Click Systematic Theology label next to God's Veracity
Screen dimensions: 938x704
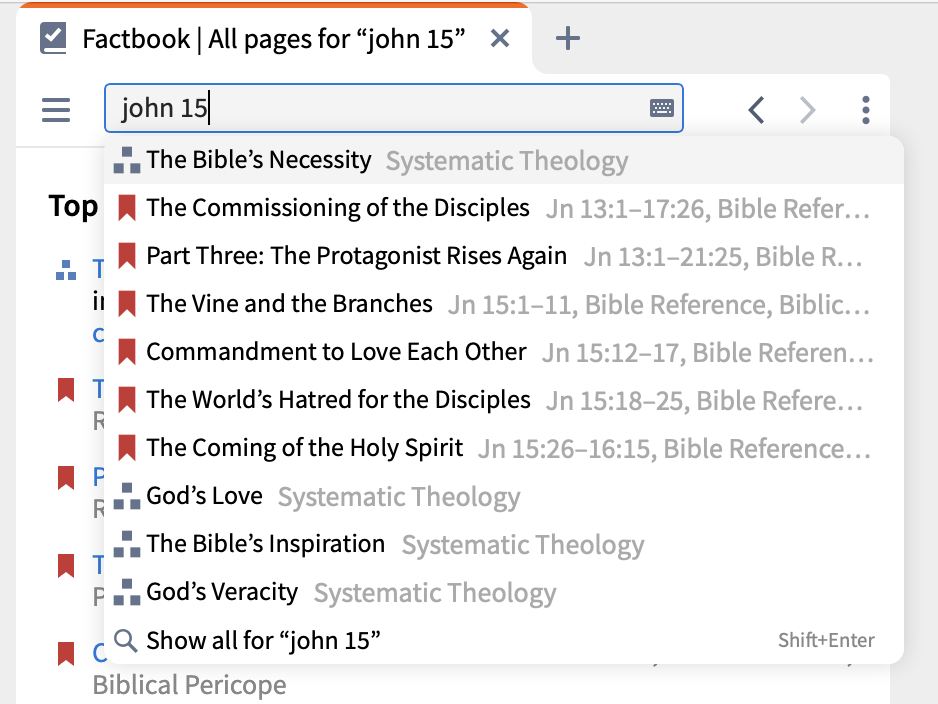[435, 593]
